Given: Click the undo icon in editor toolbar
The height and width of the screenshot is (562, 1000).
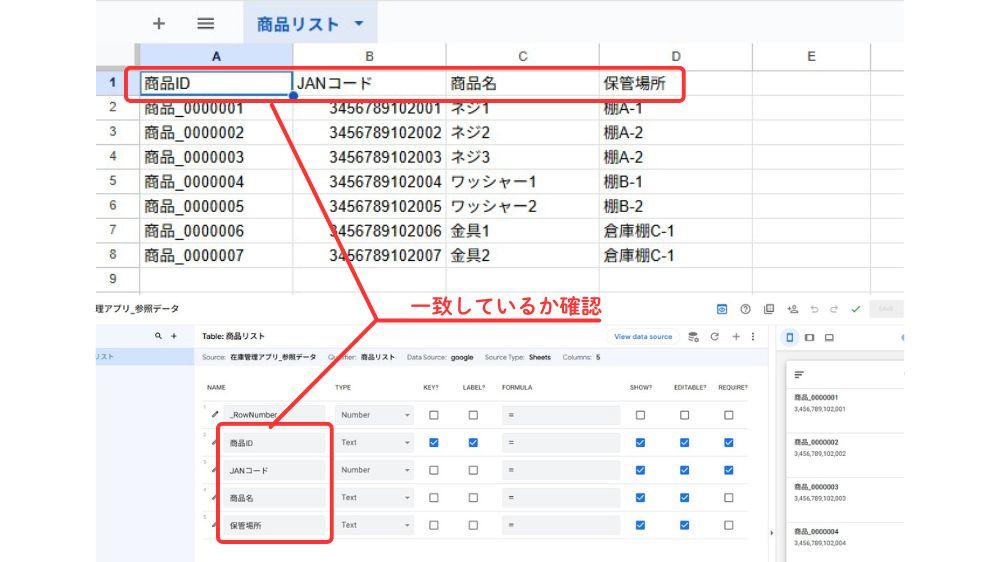Looking at the screenshot, I should pos(814,309).
